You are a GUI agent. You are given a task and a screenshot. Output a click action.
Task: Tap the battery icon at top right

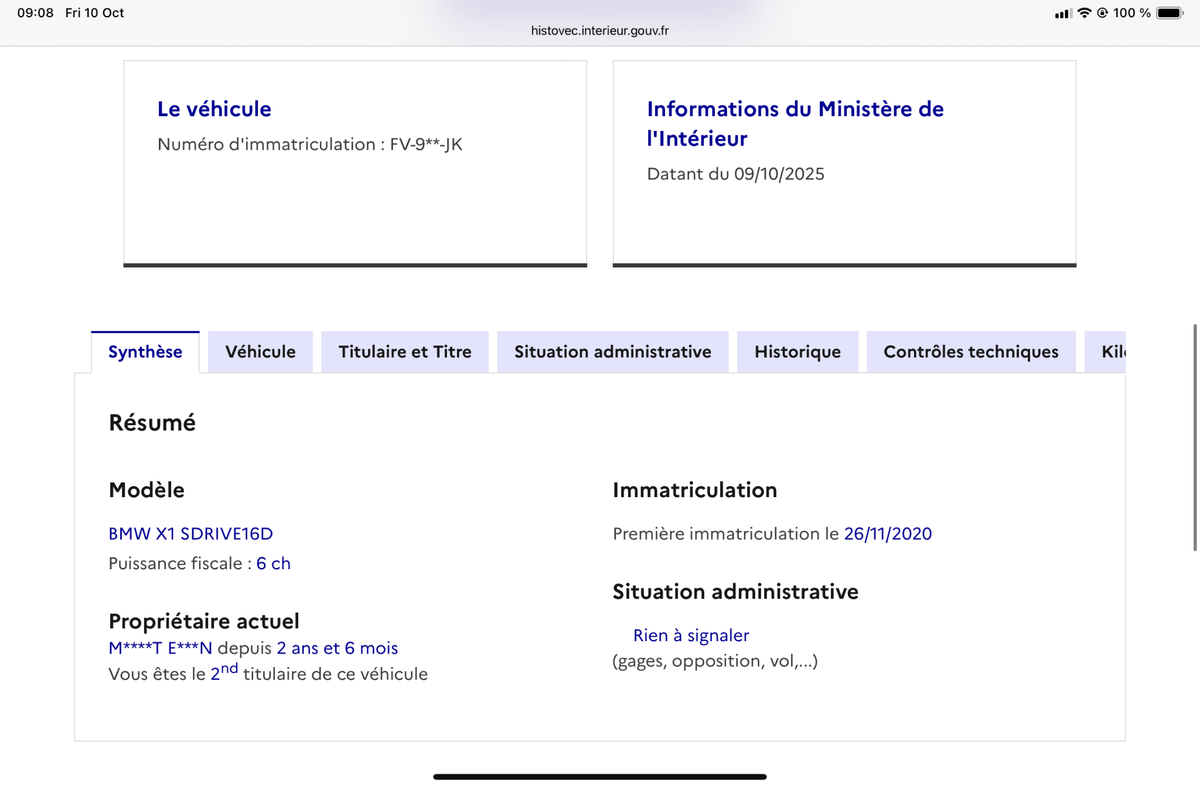(1170, 13)
